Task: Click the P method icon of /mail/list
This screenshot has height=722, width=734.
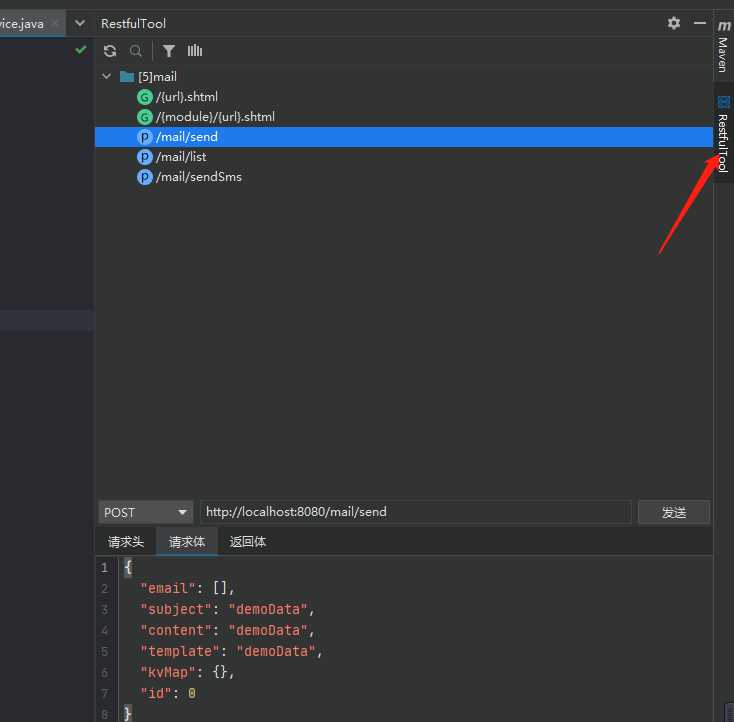Action: pyautogui.click(x=145, y=157)
